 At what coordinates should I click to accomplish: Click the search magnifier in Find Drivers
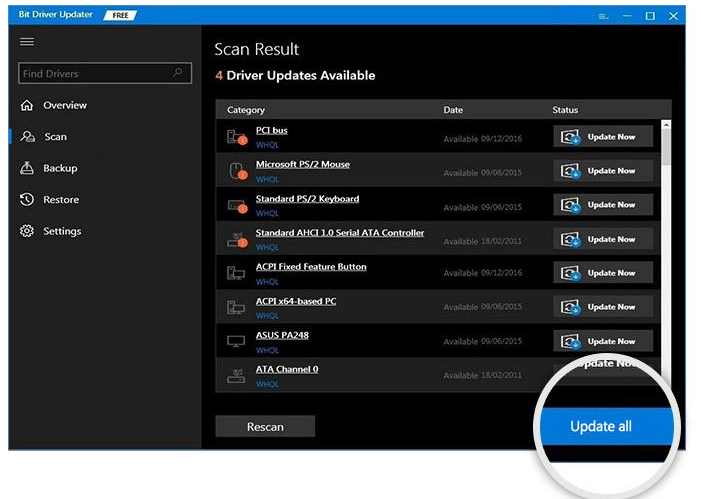(177, 72)
